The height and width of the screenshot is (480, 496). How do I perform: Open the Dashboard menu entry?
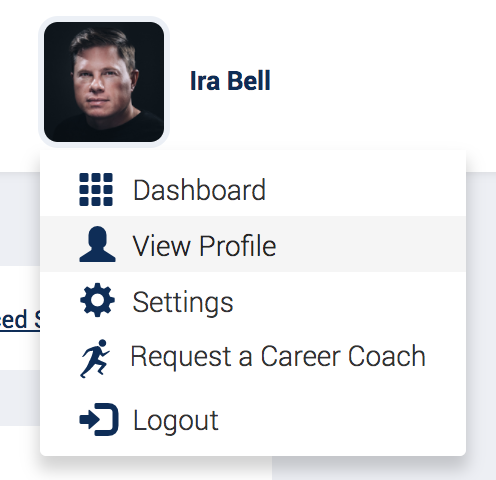(253, 189)
